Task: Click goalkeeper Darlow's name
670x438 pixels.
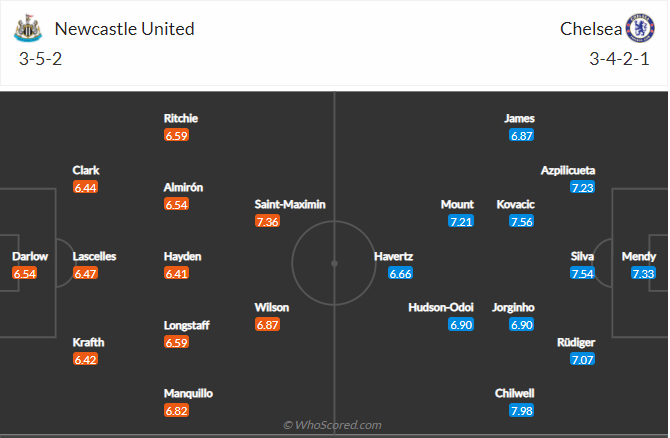Action: click(x=29, y=256)
